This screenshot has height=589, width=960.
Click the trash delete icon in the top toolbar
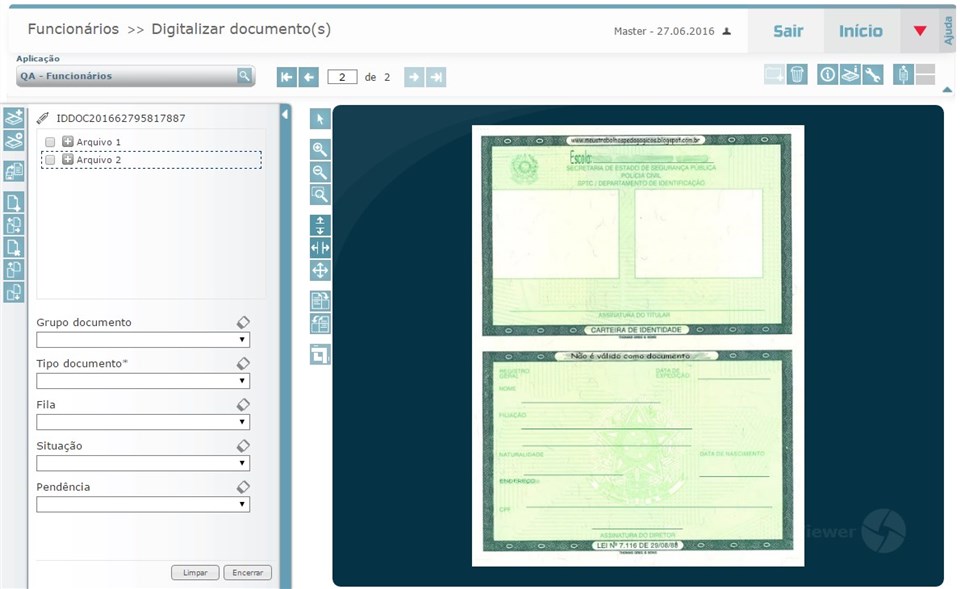[797, 75]
